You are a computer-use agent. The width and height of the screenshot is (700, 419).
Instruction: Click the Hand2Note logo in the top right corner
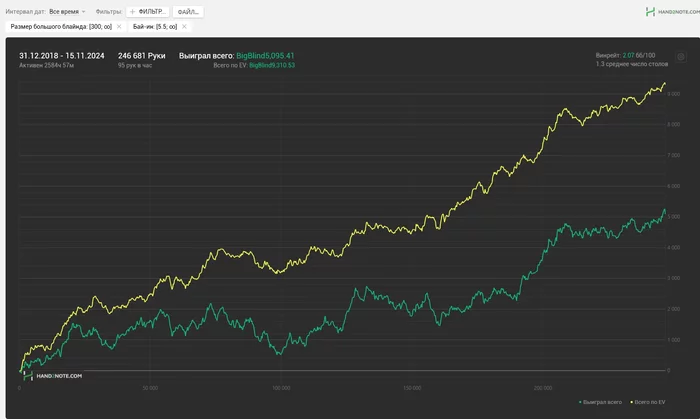[x=672, y=12]
